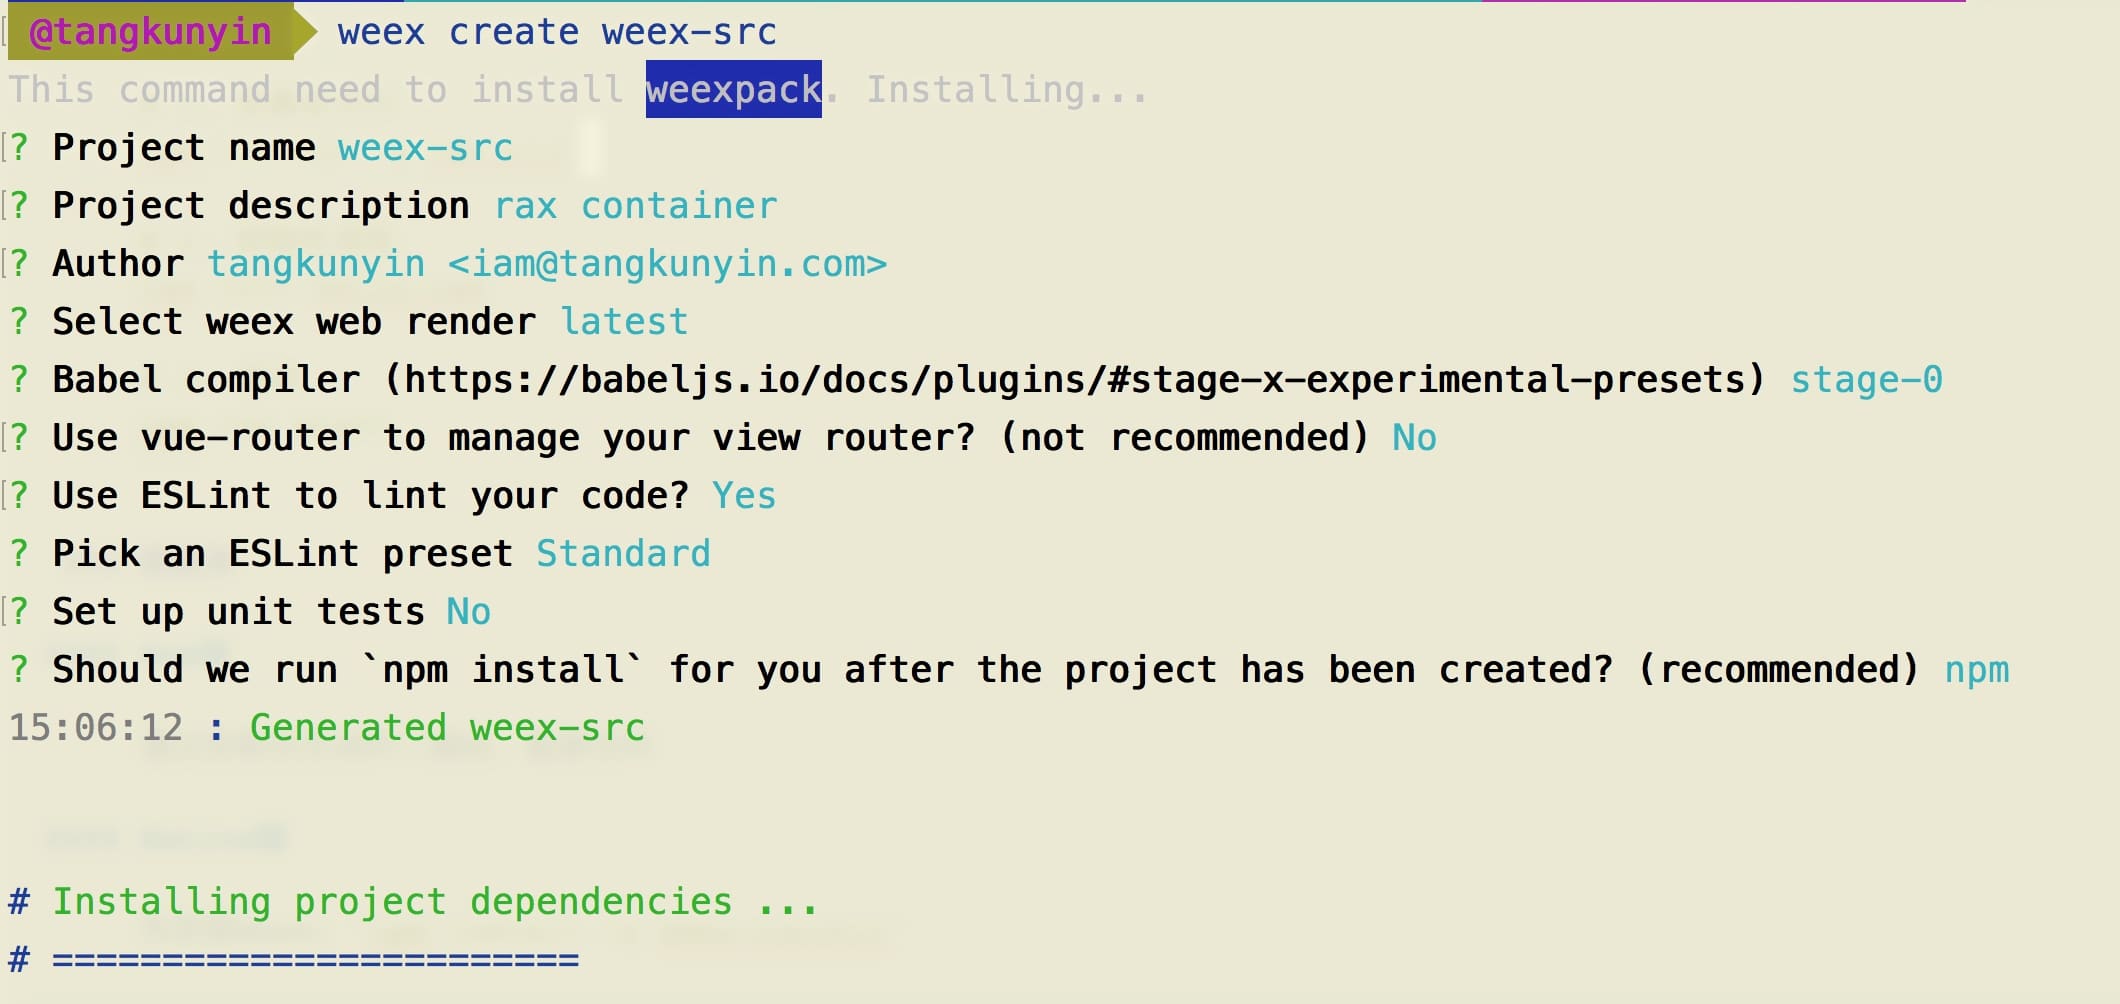Click the author email iam@tangkunyin.com
The height and width of the screenshot is (1004, 2120).
[667, 264]
